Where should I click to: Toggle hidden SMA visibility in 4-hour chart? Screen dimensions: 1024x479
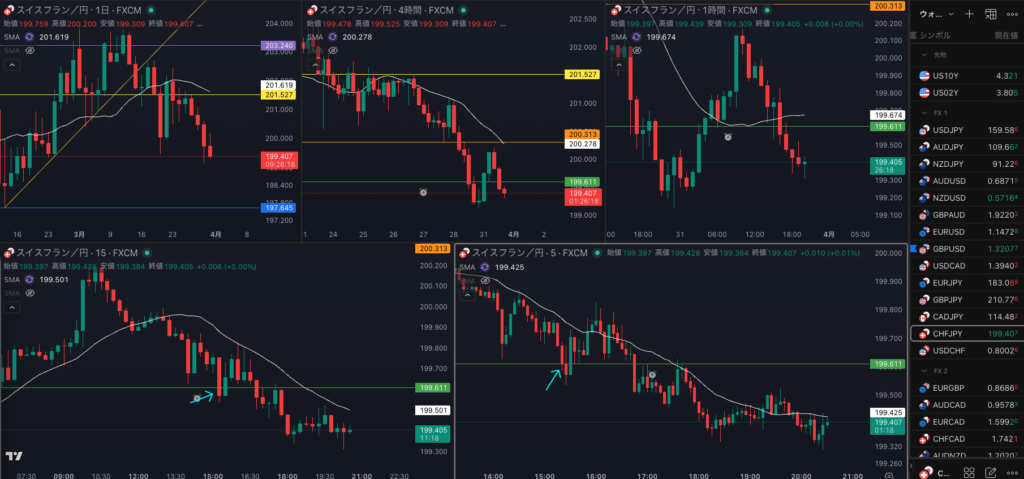(x=332, y=49)
